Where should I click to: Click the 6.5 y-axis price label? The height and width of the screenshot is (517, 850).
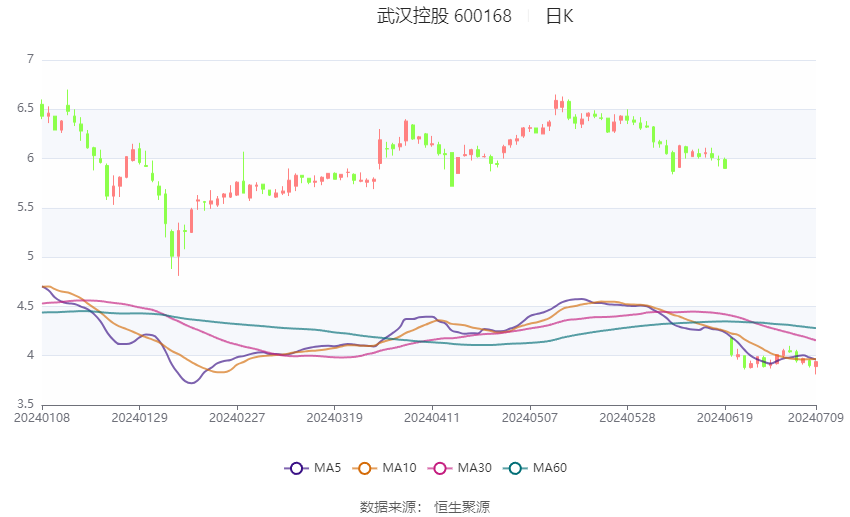(25, 108)
